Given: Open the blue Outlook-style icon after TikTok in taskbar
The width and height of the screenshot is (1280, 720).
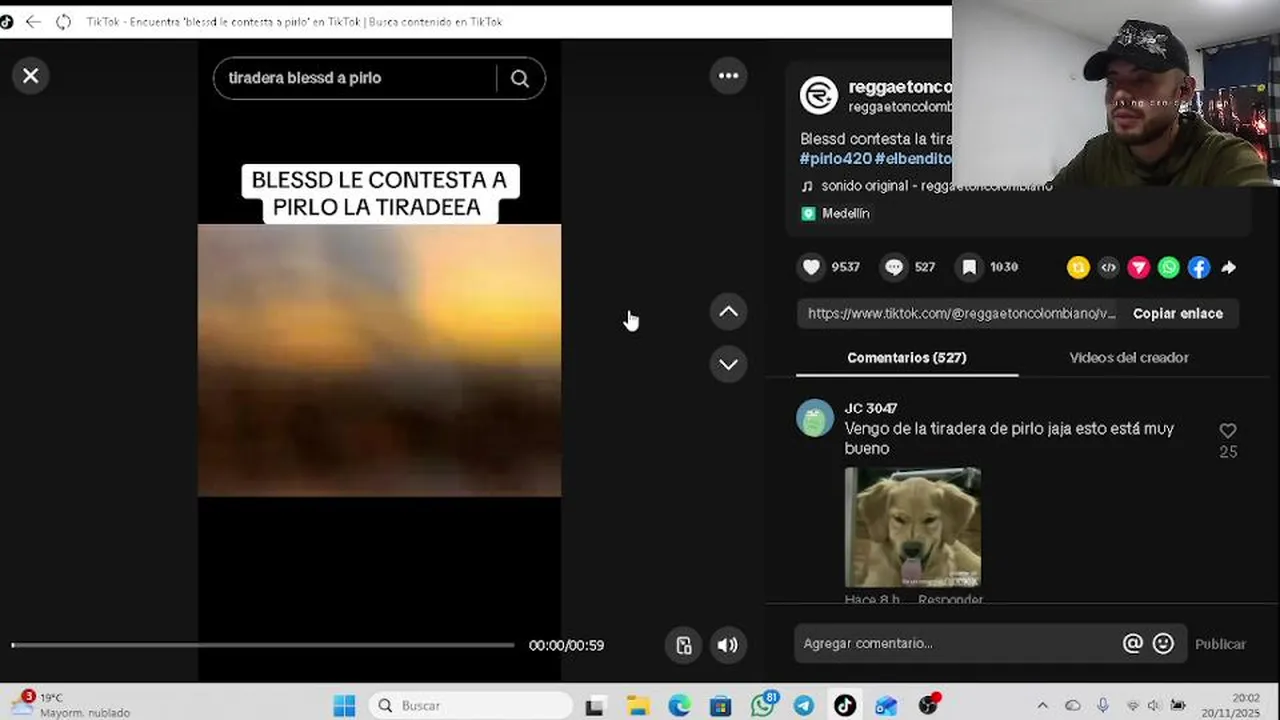Looking at the screenshot, I should (886, 706).
